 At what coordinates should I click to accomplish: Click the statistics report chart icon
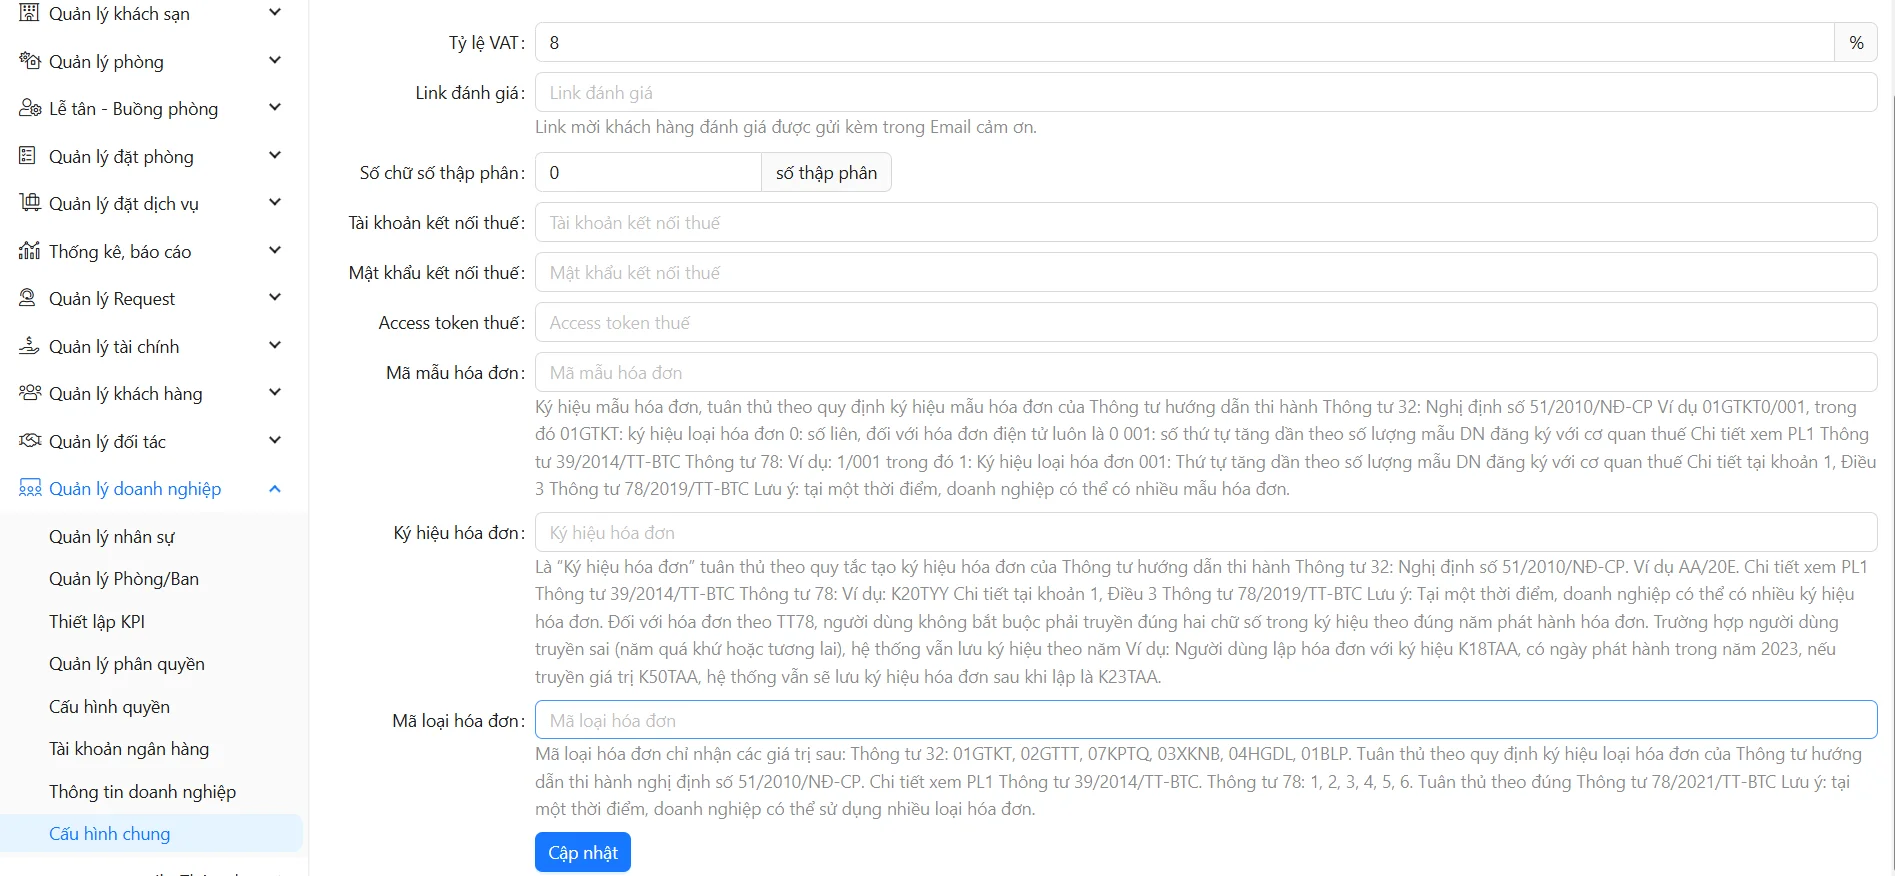[x=29, y=251]
